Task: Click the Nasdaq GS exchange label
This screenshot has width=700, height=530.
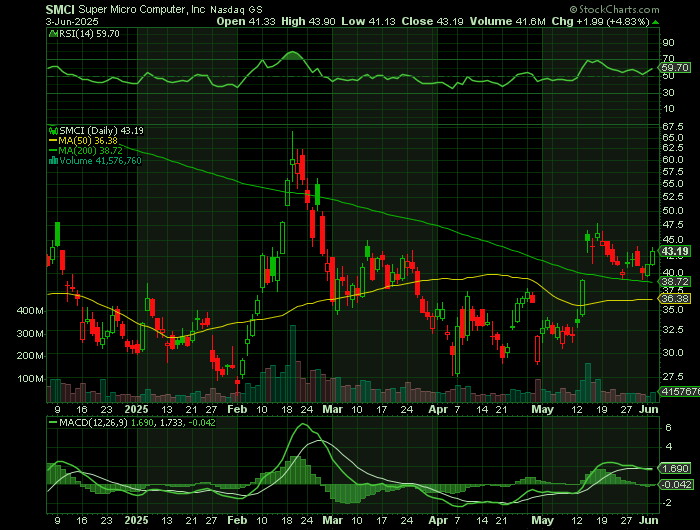Action: click(x=237, y=9)
